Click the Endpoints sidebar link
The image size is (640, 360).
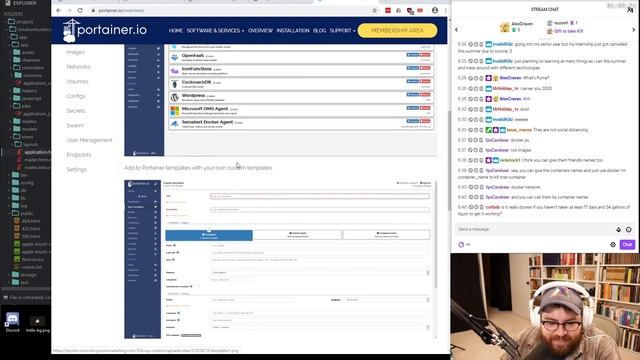[x=79, y=155]
